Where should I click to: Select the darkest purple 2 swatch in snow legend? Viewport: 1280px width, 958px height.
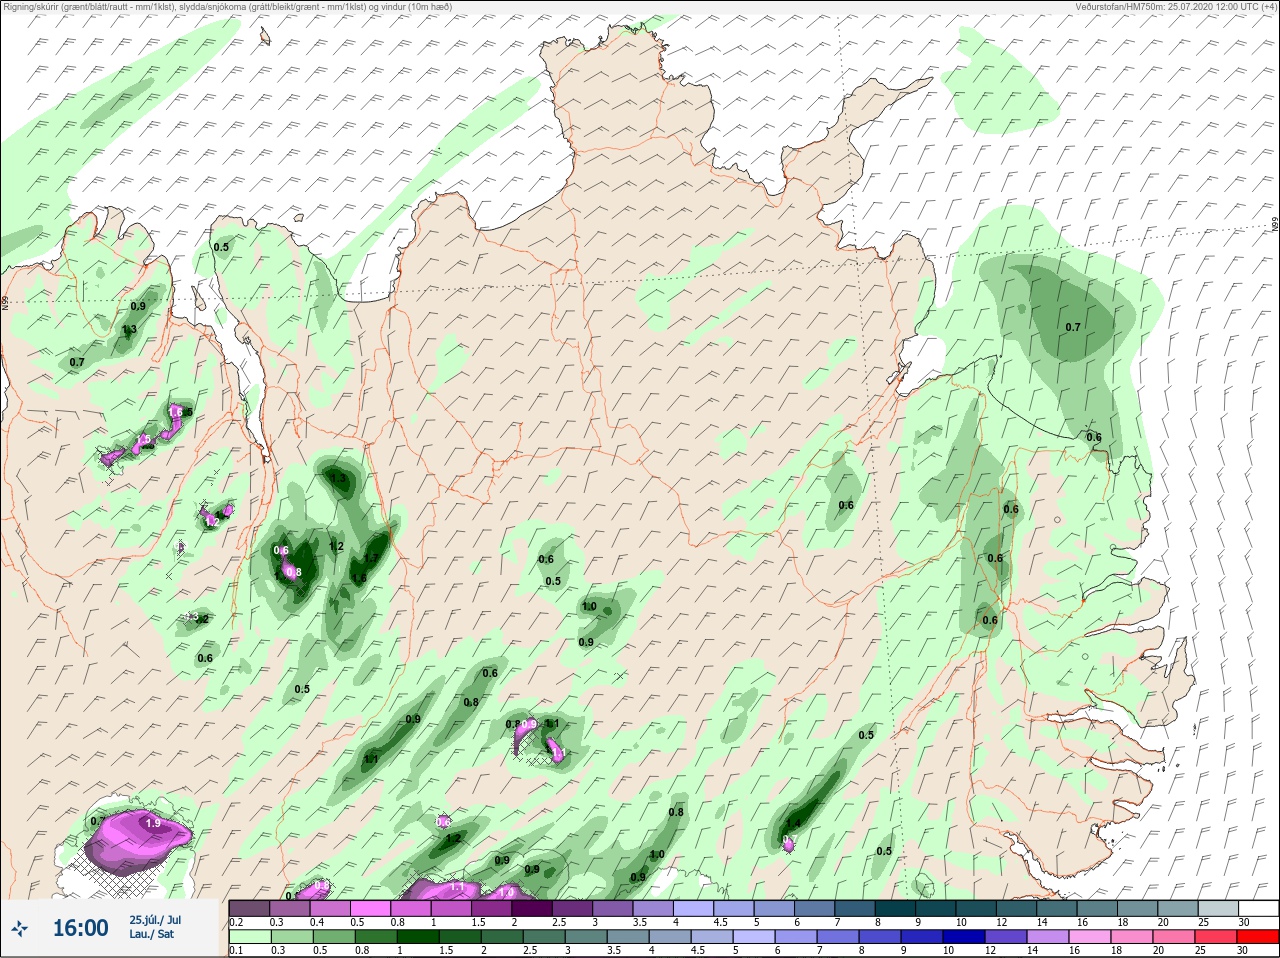tap(532, 908)
